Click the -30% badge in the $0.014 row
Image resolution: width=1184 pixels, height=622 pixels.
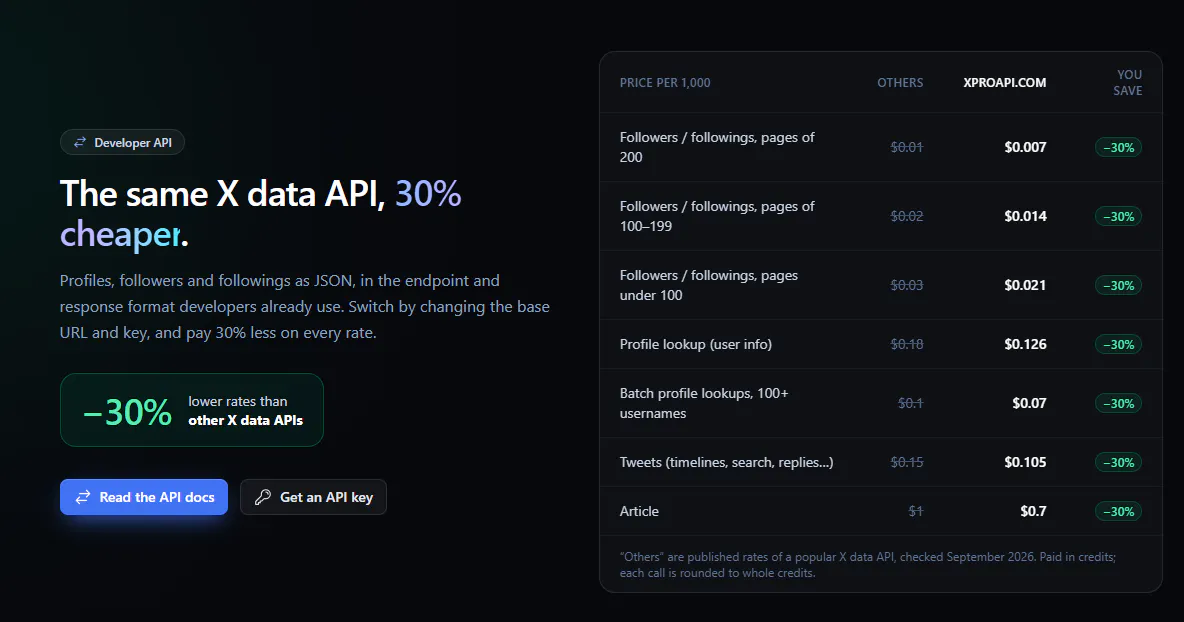pyautogui.click(x=1118, y=216)
